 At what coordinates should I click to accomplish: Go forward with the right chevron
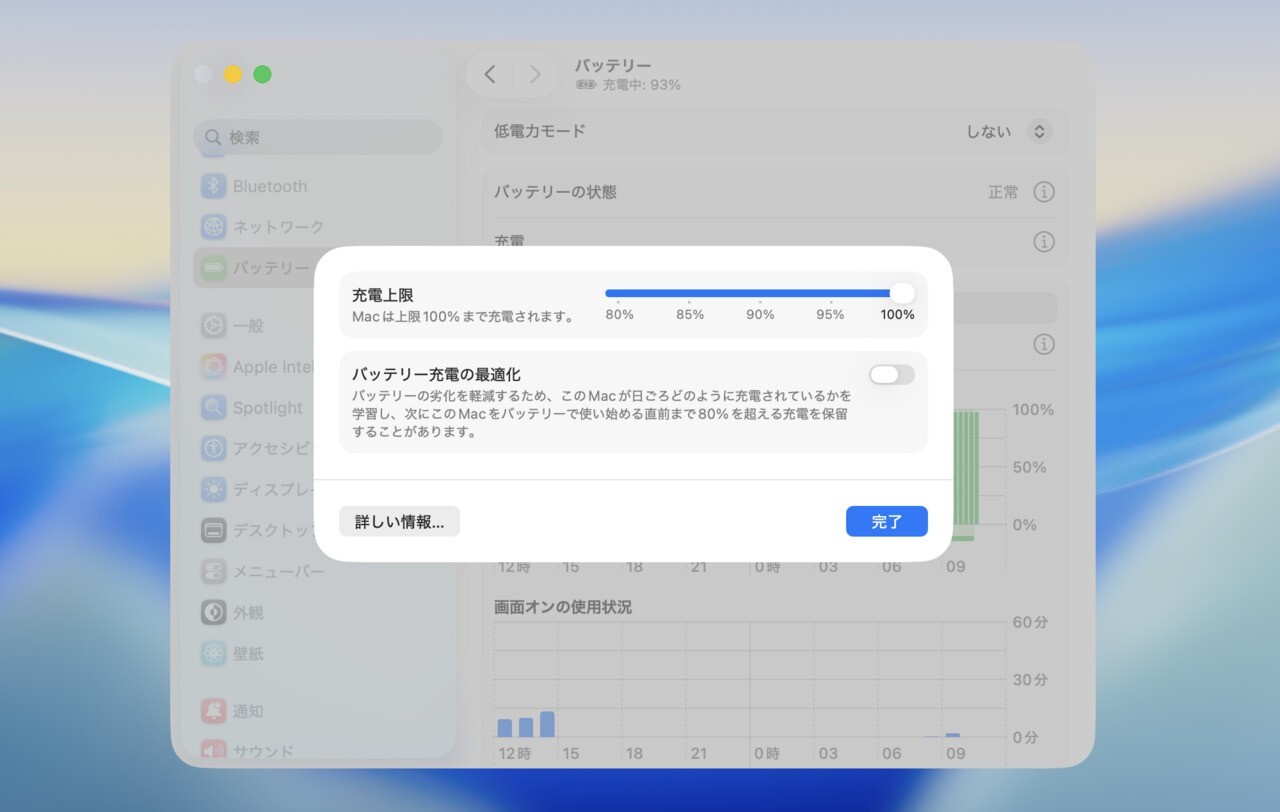[535, 74]
